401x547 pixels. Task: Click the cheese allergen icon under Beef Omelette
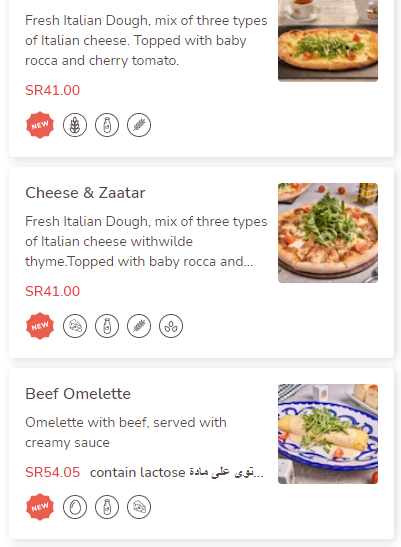pos(139,507)
